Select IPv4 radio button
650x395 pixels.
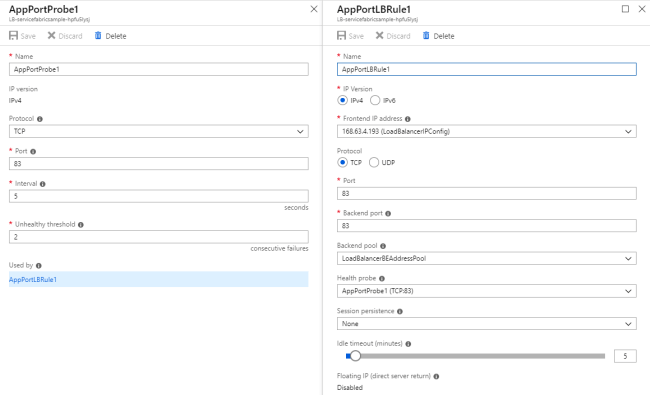point(342,100)
